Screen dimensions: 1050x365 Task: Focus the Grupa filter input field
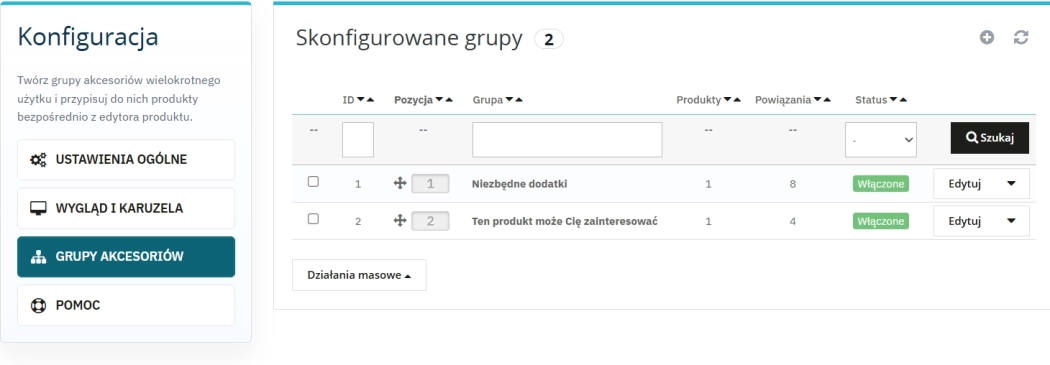tap(567, 139)
